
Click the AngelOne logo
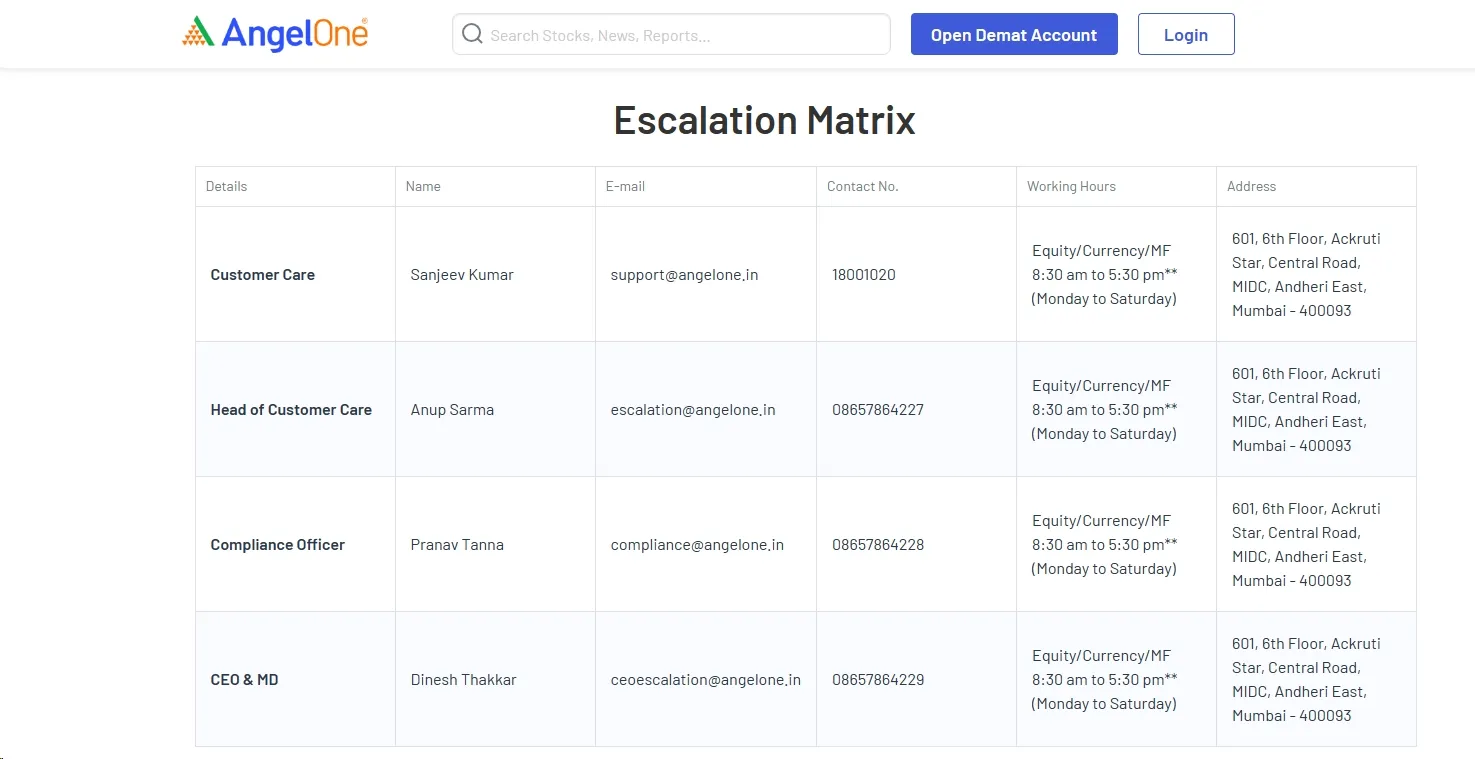275,34
